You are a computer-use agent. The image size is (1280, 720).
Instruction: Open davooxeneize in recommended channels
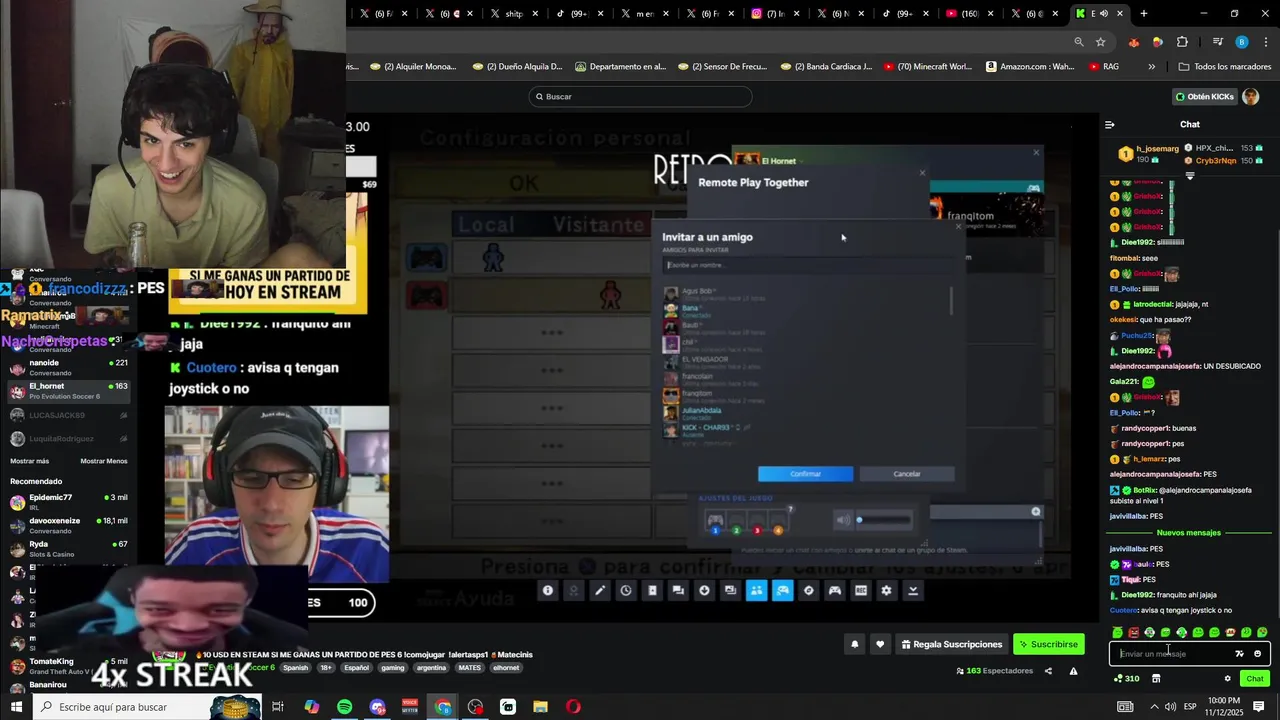pos(68,525)
